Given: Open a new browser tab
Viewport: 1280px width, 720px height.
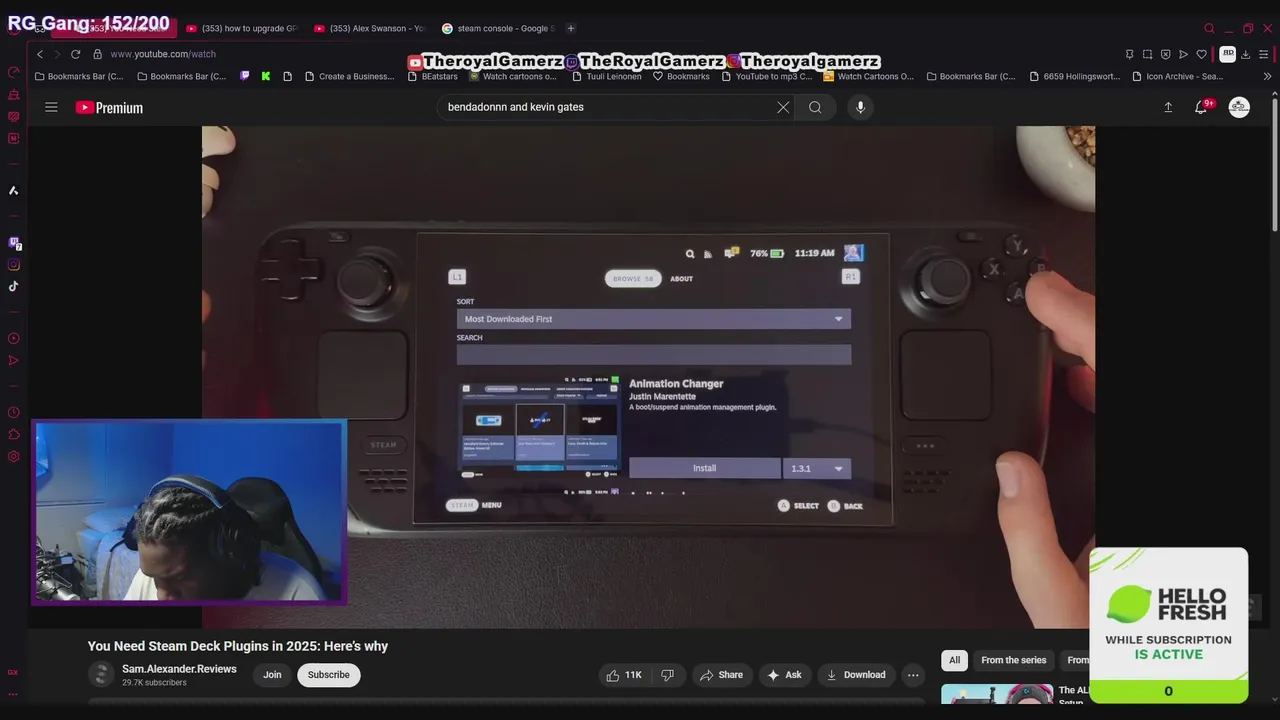Looking at the screenshot, I should tap(570, 28).
